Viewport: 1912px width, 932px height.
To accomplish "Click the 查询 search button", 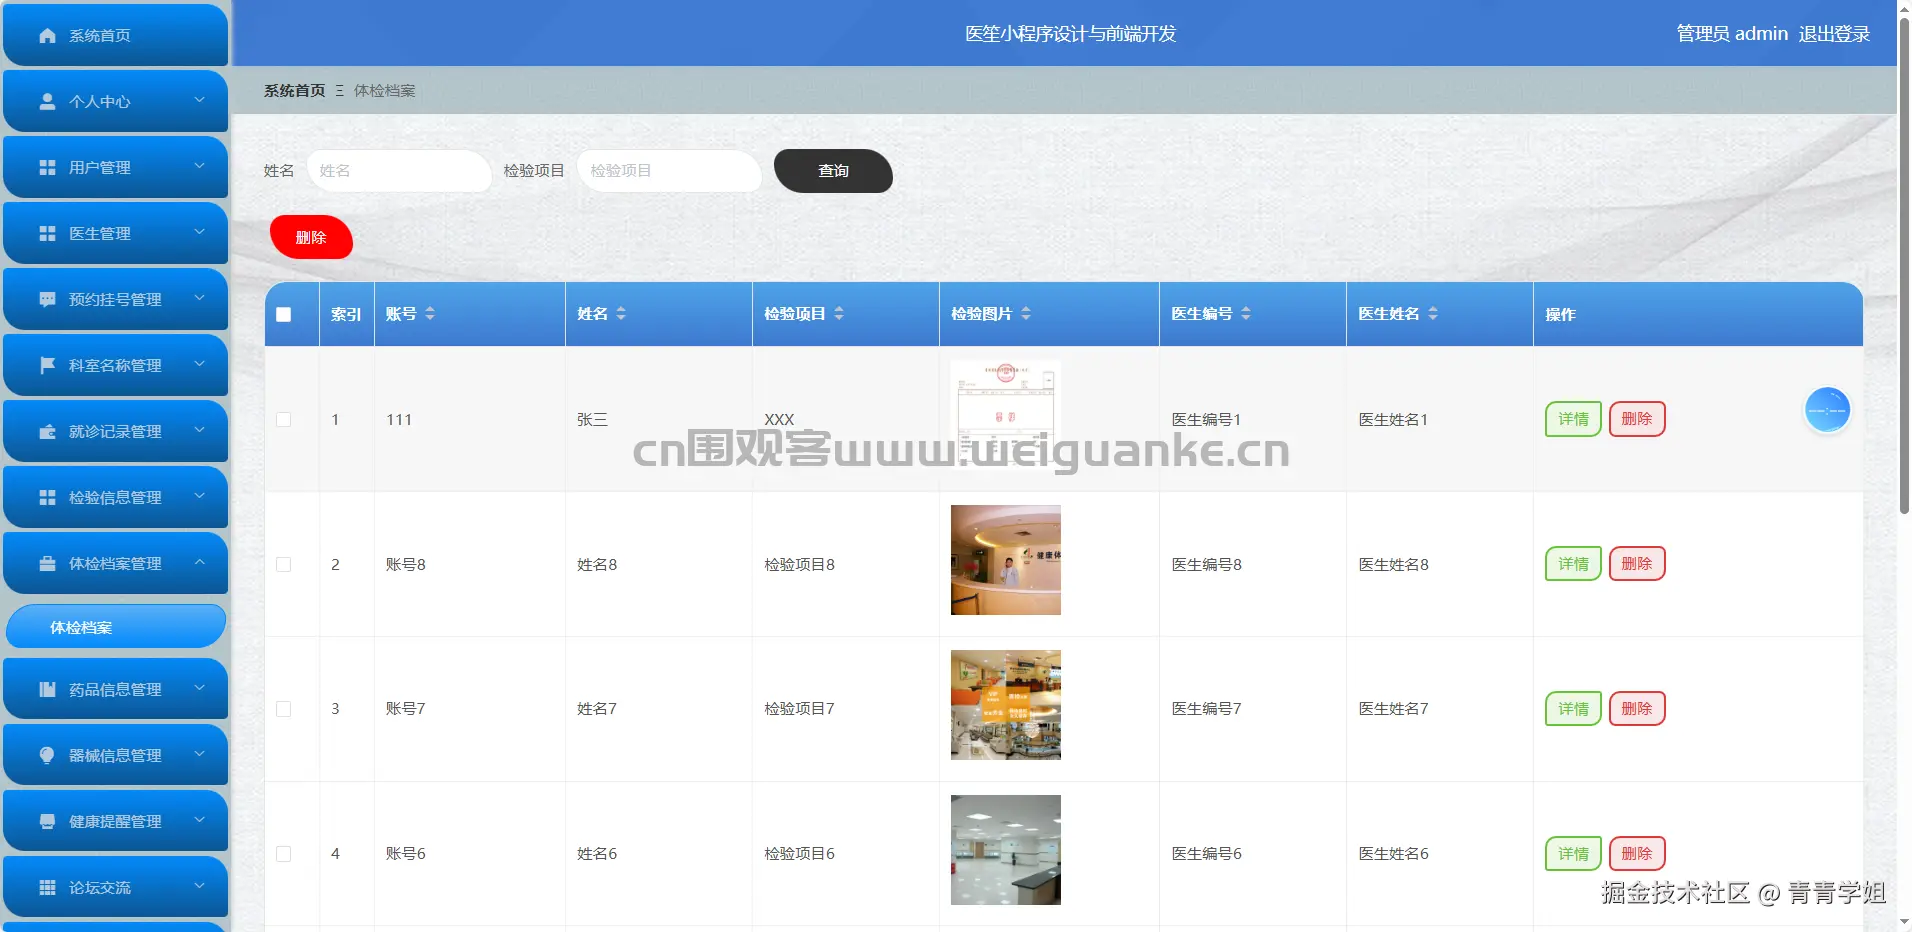I will pos(833,171).
